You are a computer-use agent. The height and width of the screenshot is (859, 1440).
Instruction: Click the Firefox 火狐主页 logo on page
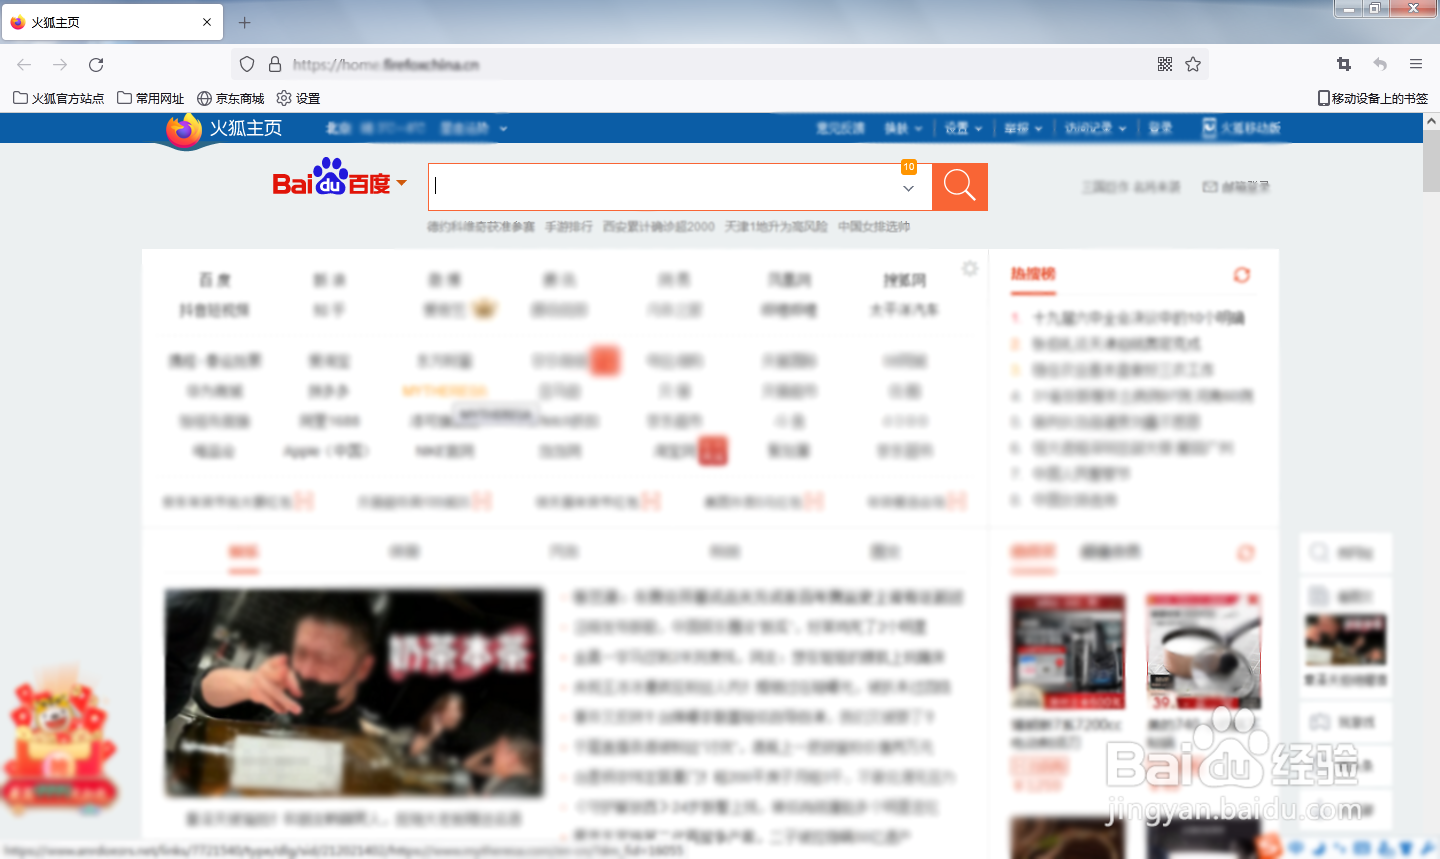225,129
